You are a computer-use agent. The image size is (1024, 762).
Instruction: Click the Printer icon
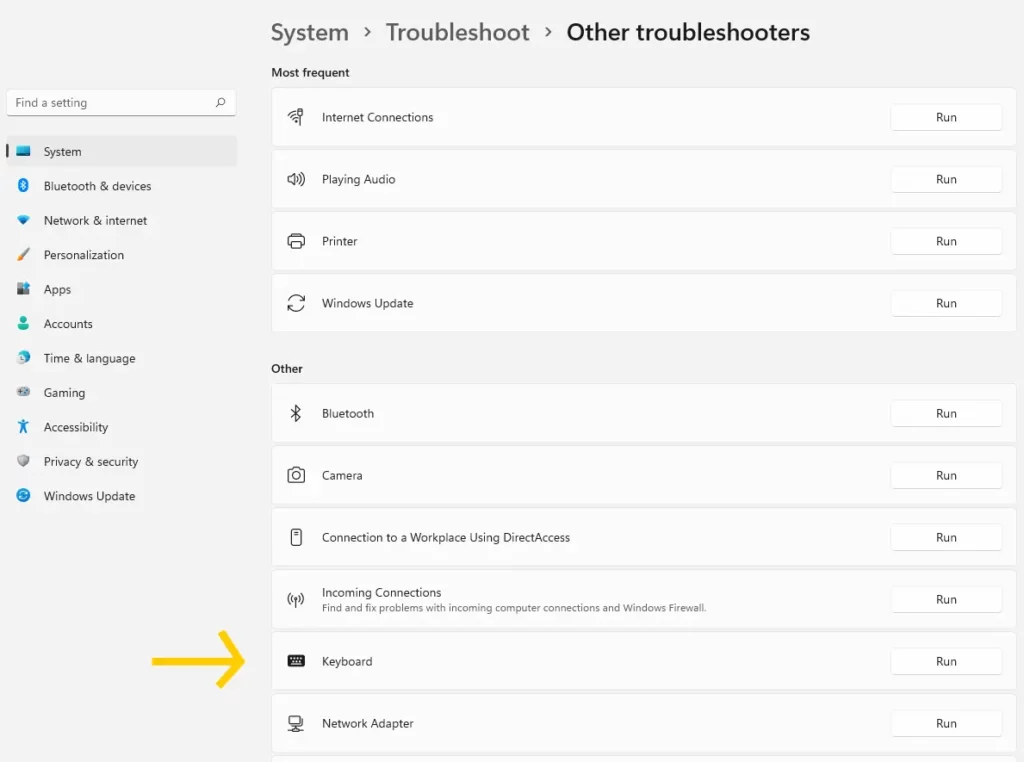pos(296,241)
